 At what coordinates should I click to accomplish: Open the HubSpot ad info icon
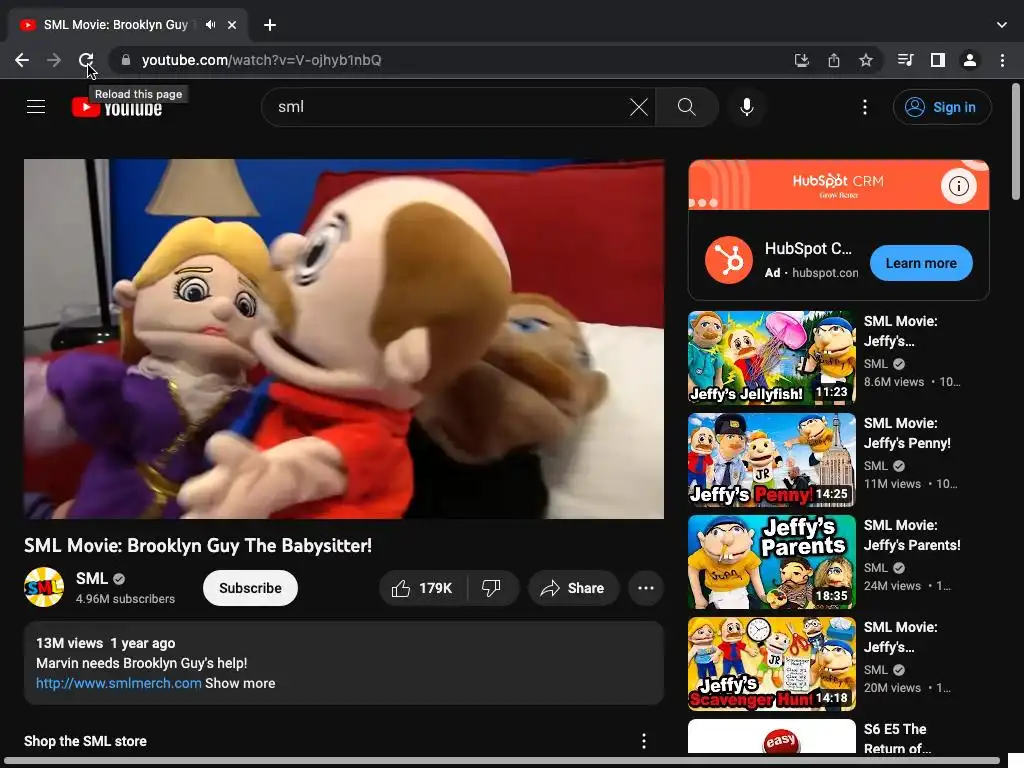958,186
